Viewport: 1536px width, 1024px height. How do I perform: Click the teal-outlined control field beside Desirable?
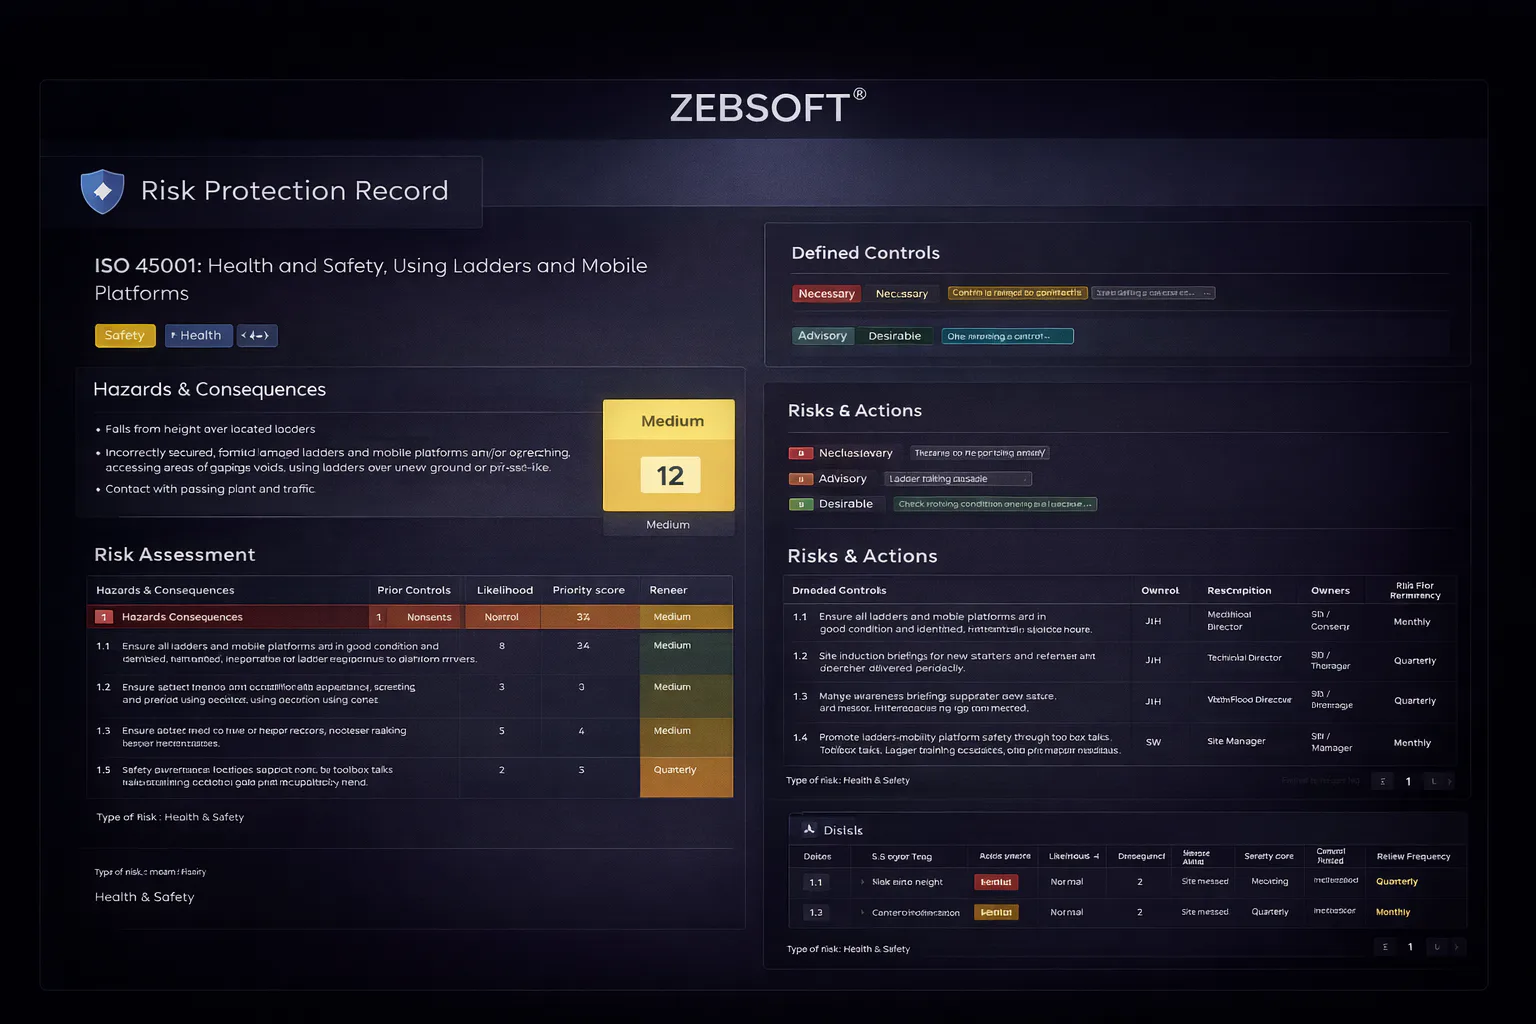click(x=1007, y=336)
